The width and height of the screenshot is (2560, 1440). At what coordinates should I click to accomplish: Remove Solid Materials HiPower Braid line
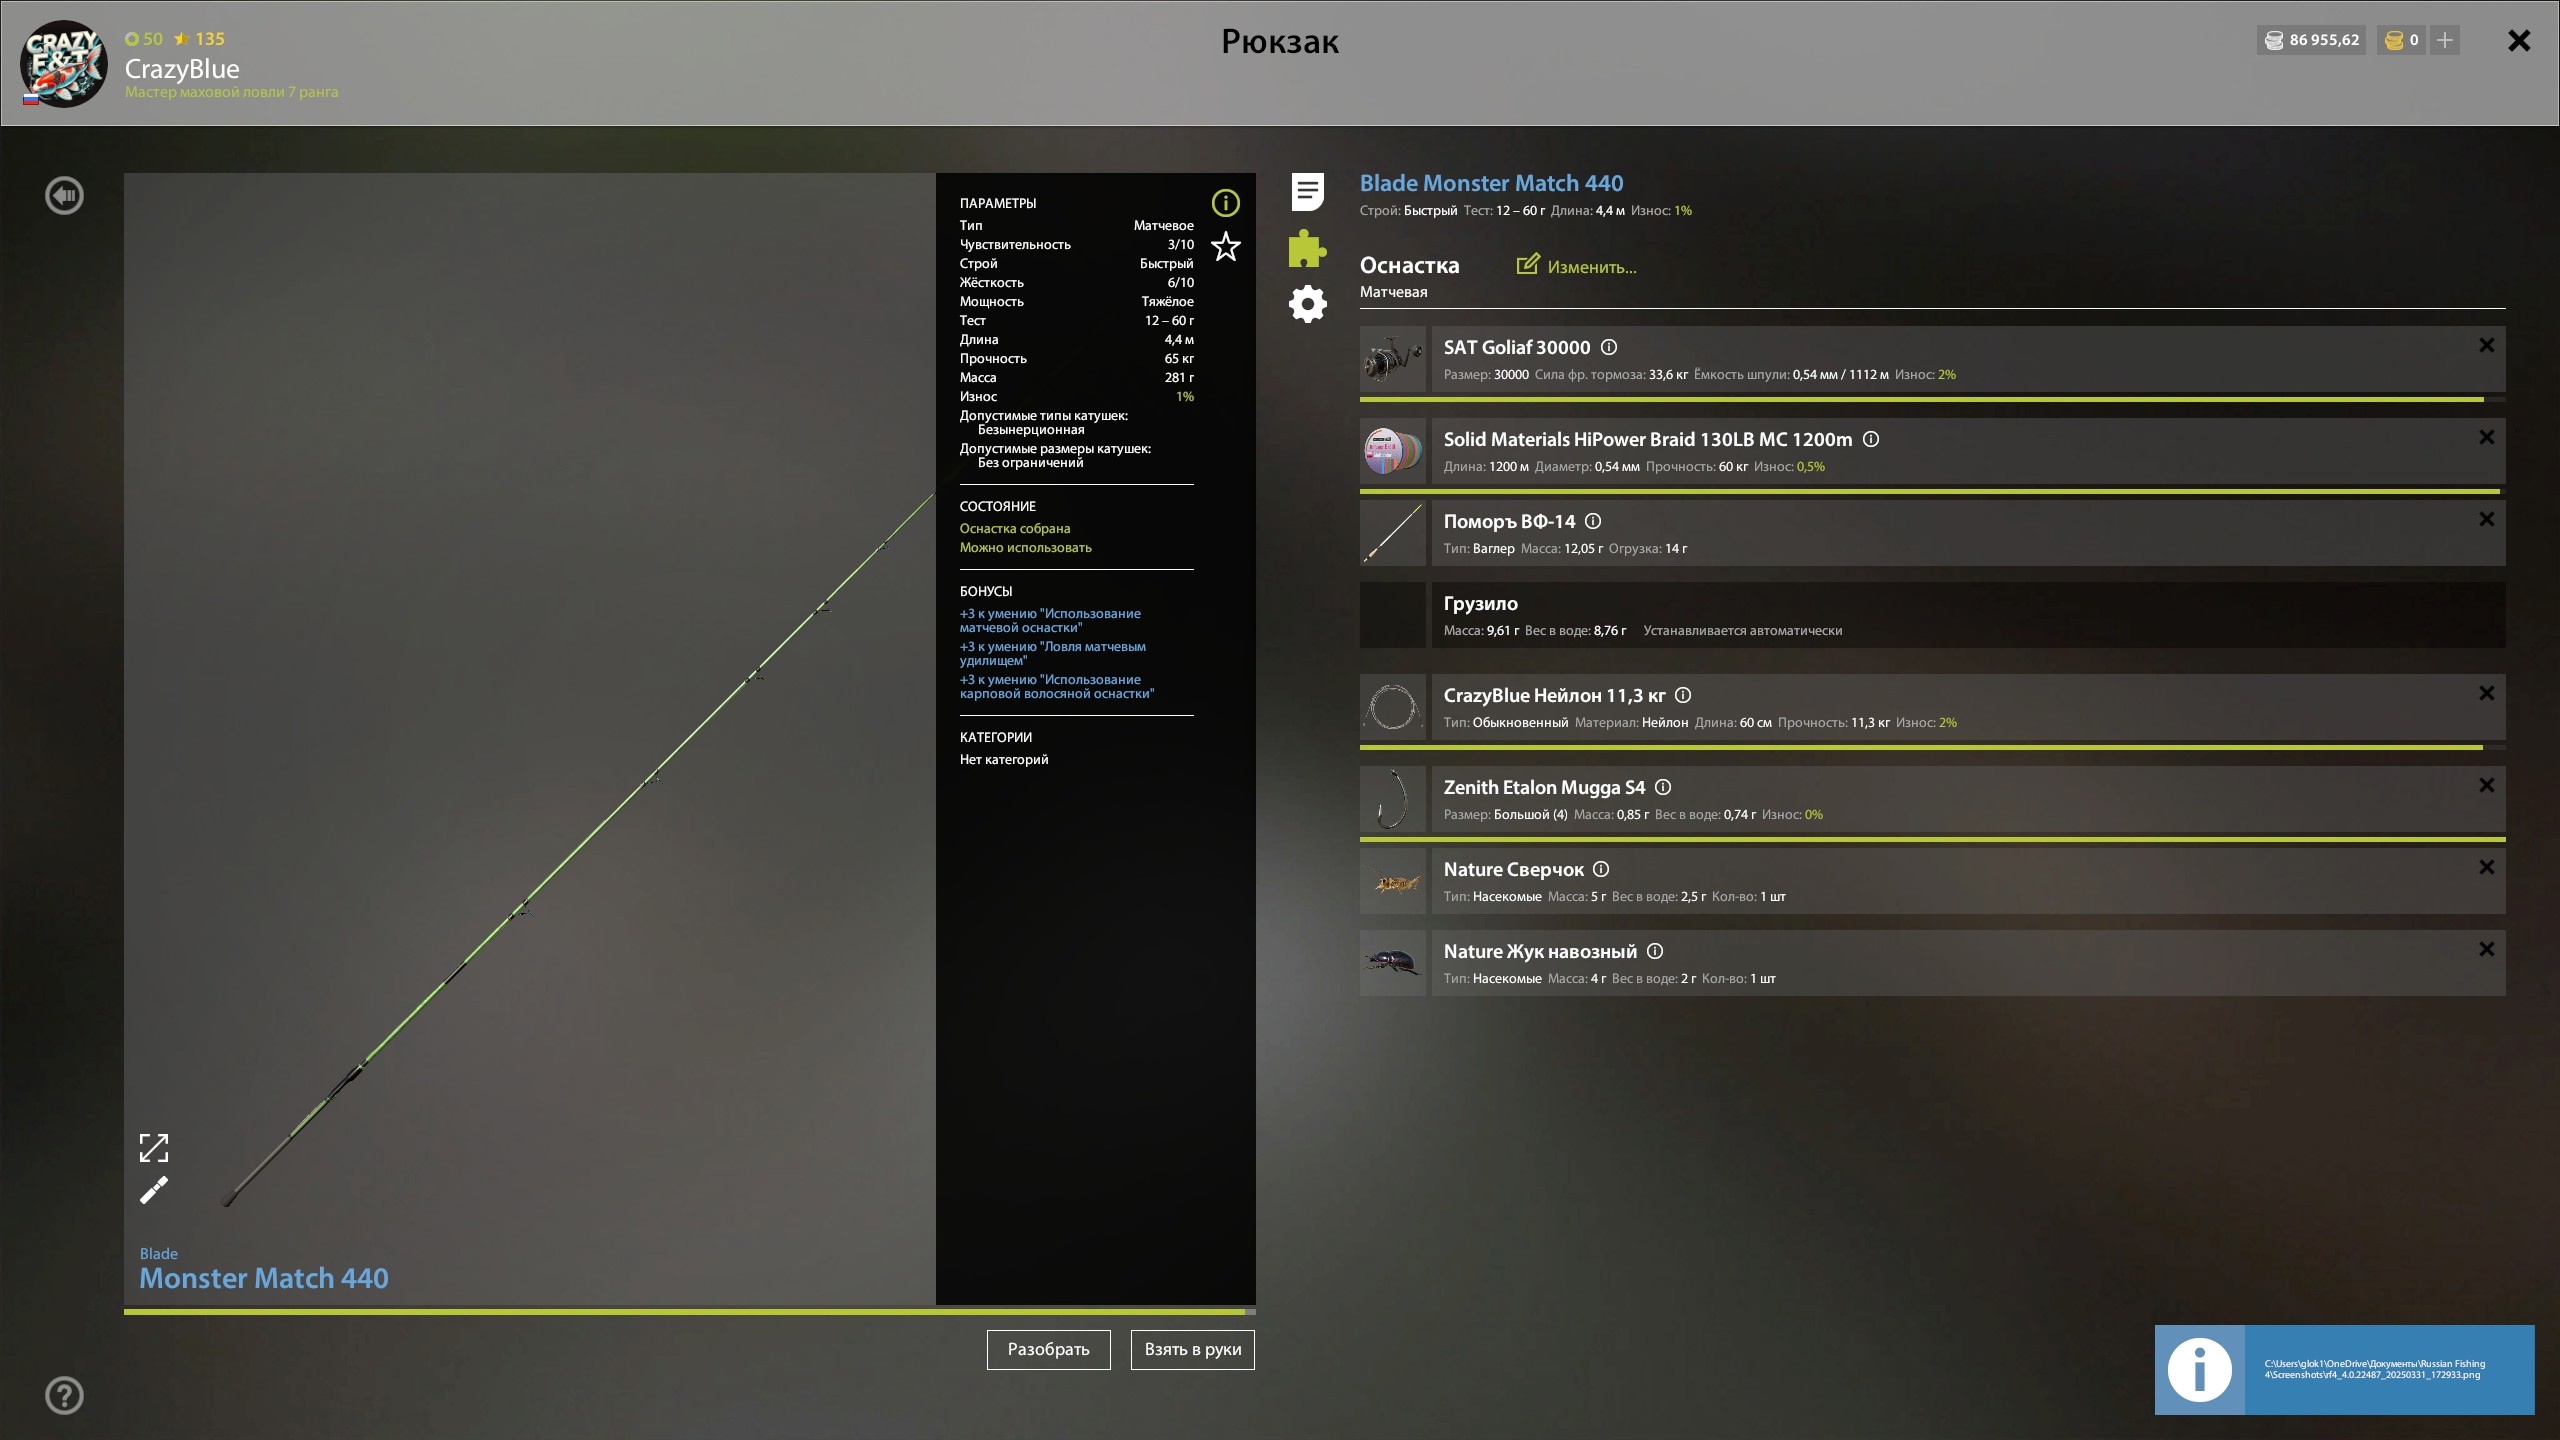(2486, 437)
